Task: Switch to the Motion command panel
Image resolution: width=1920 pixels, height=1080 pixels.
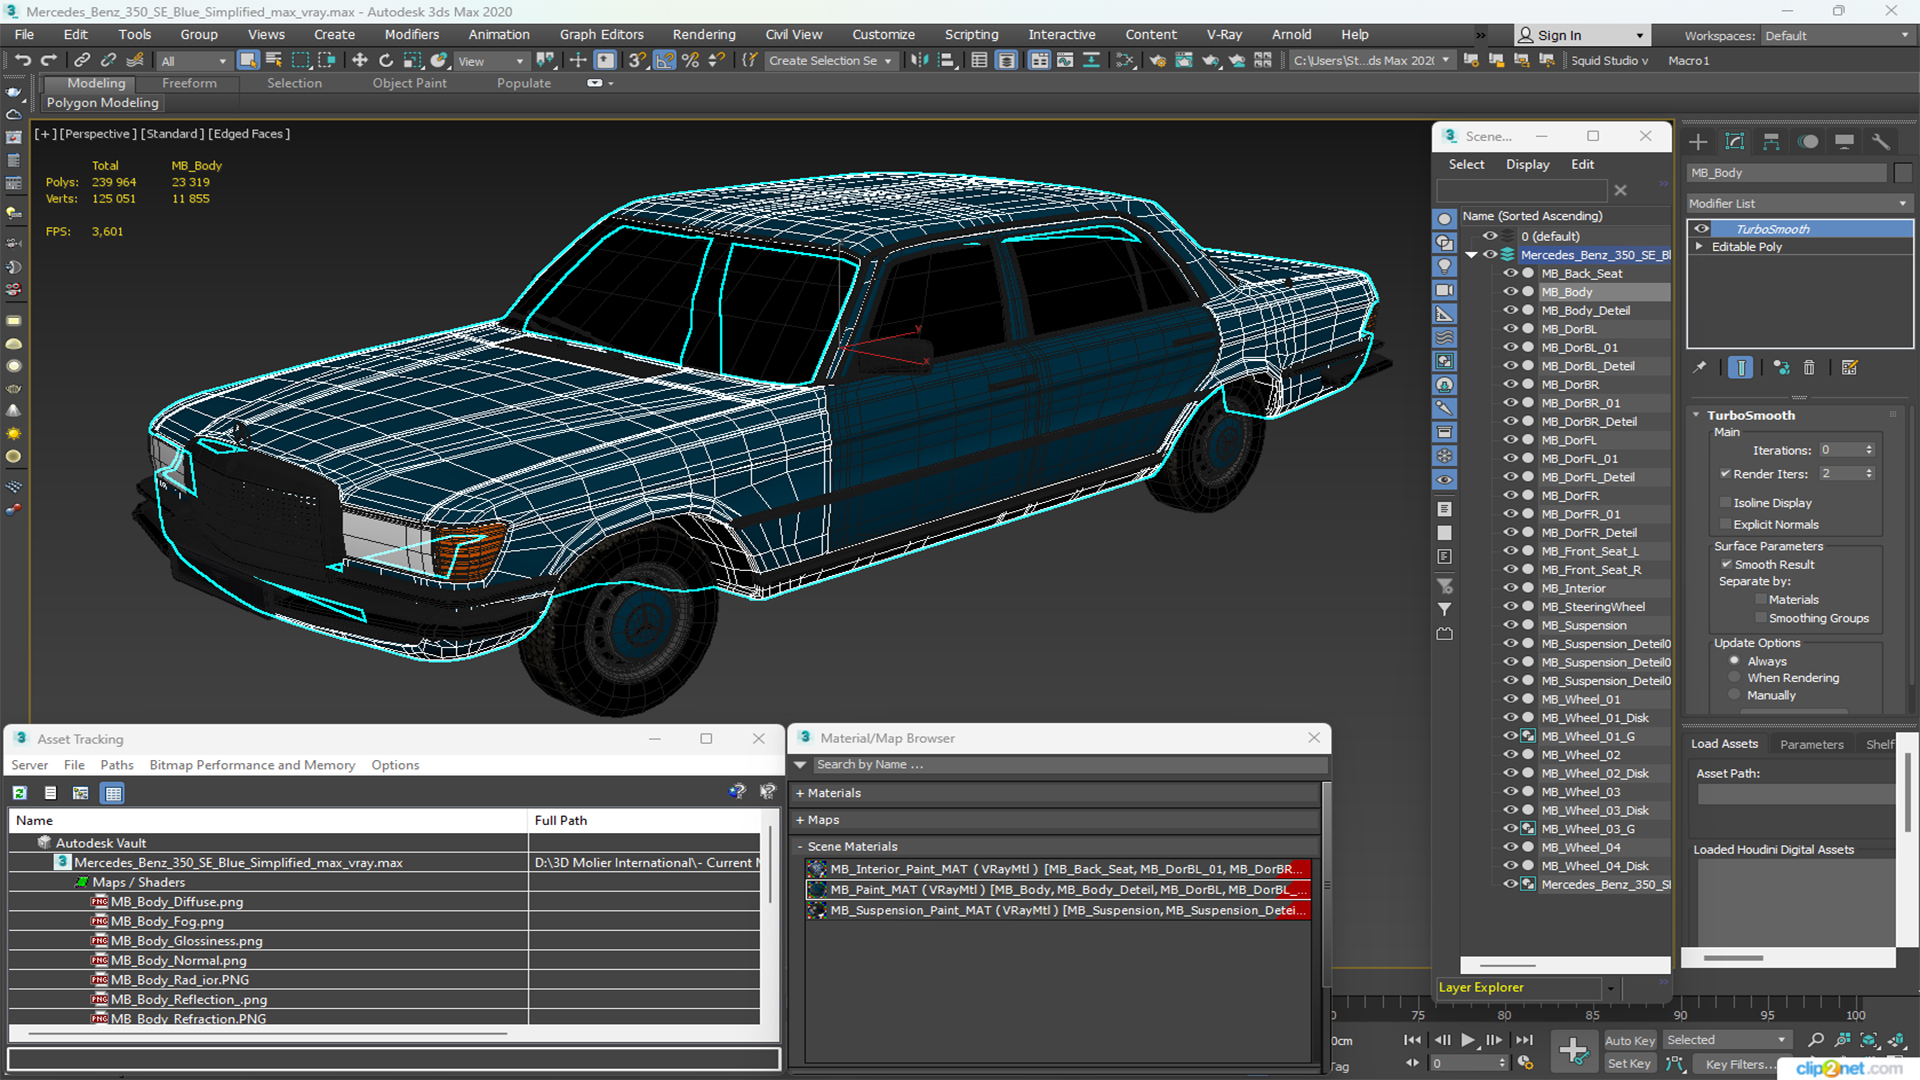Action: [x=1808, y=142]
